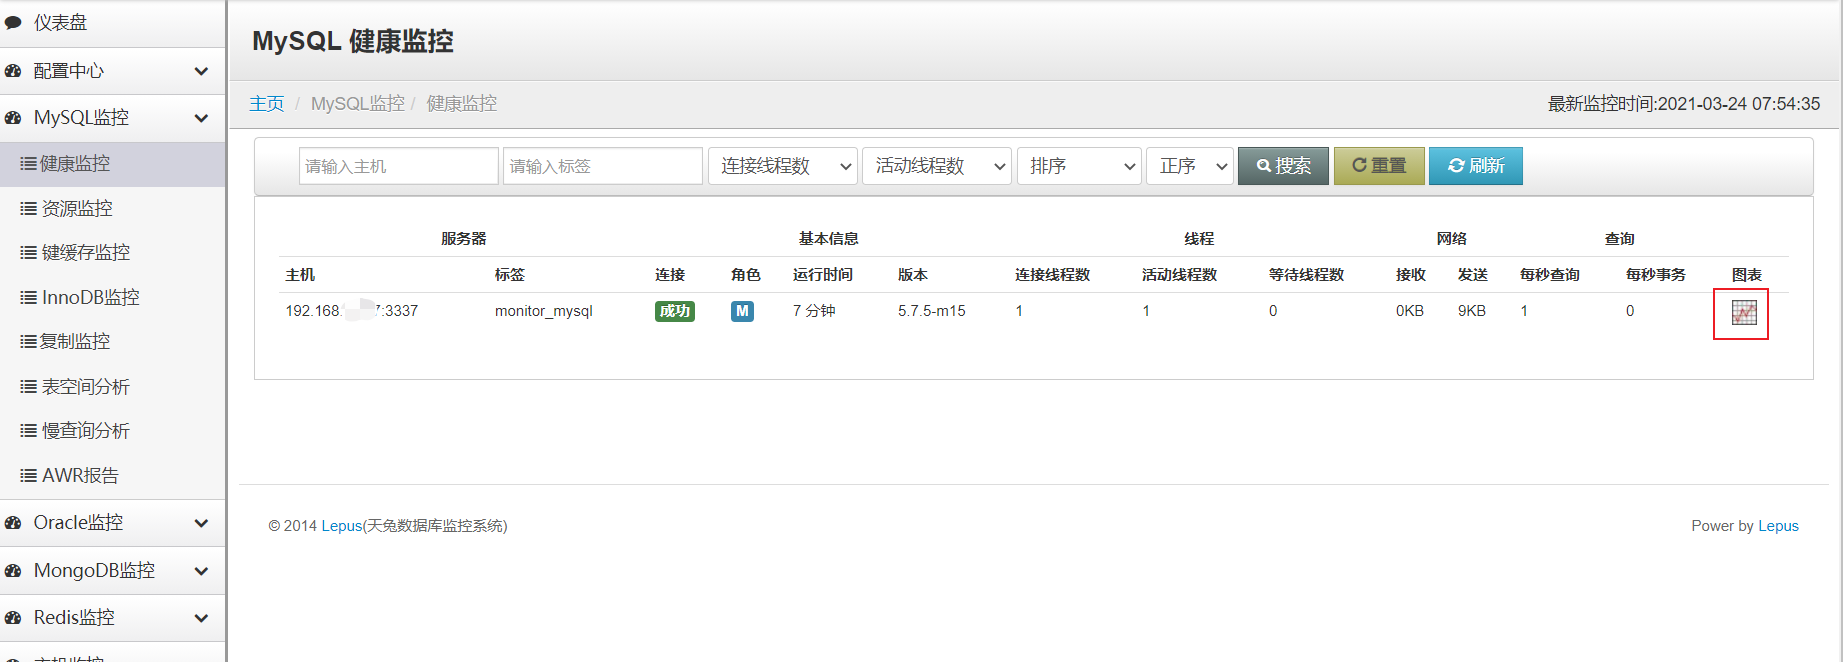
Task: Click the version cell 5.7.5-m15
Action: click(x=931, y=311)
